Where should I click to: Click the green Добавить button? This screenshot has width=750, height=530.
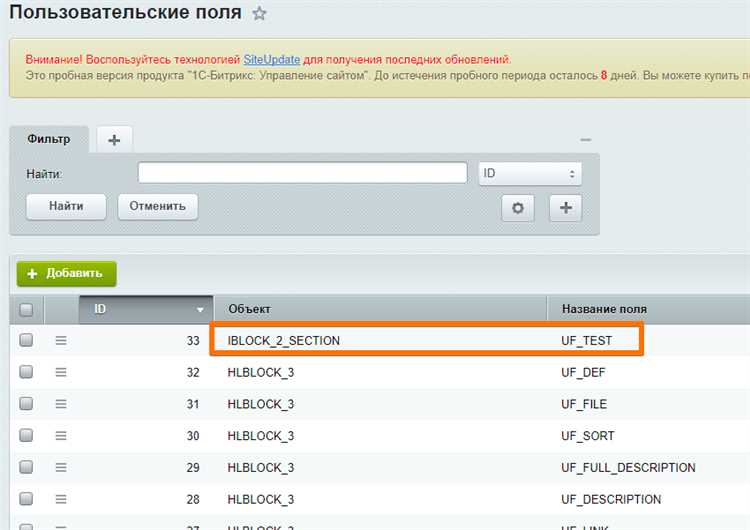66,274
